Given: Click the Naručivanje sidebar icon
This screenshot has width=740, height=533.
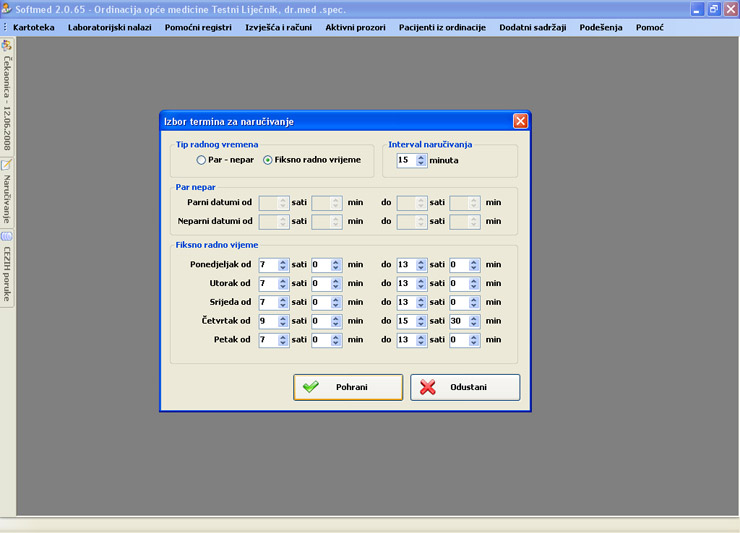Looking at the screenshot, I should point(6,165).
